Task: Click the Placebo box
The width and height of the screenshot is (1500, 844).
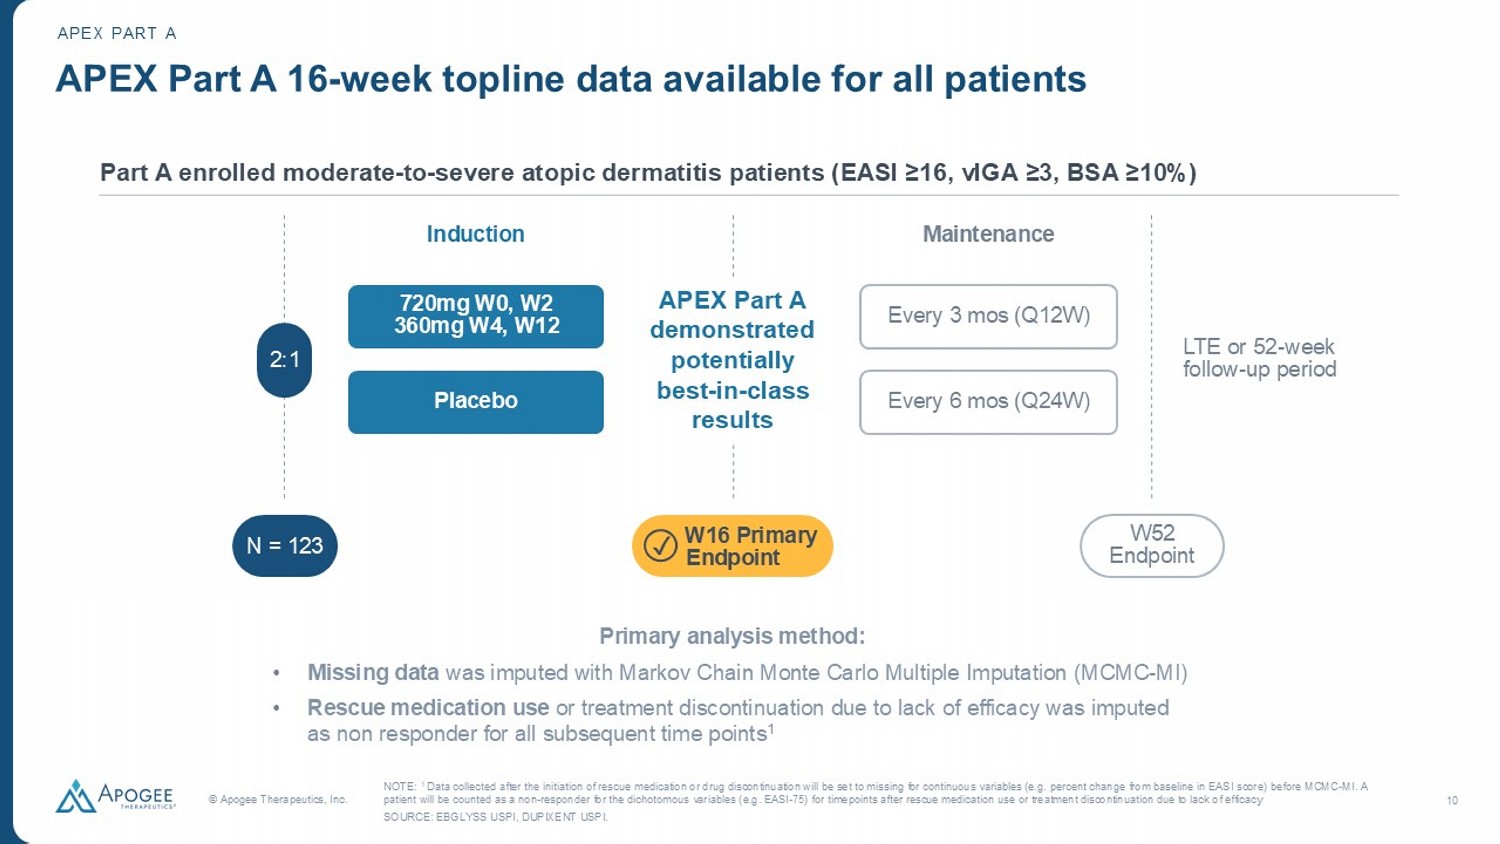Action: (x=476, y=401)
